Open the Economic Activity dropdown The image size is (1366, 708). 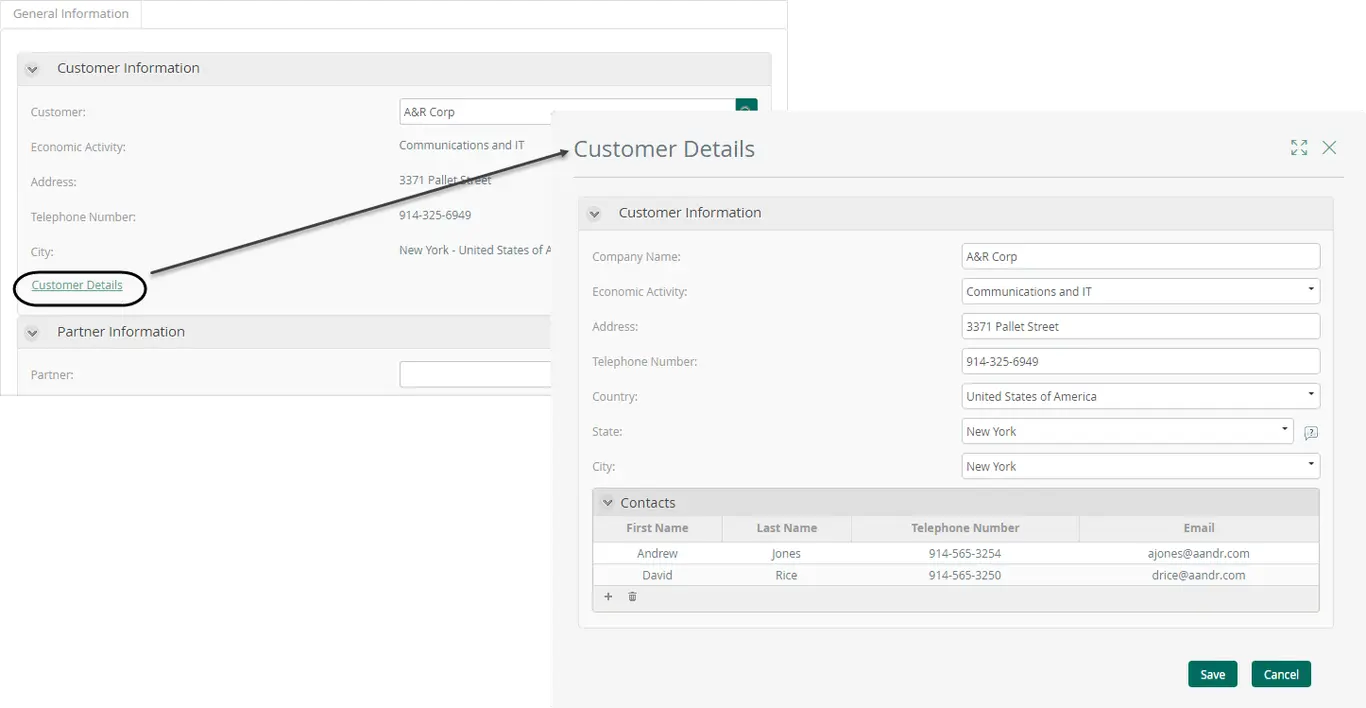[1141, 291]
